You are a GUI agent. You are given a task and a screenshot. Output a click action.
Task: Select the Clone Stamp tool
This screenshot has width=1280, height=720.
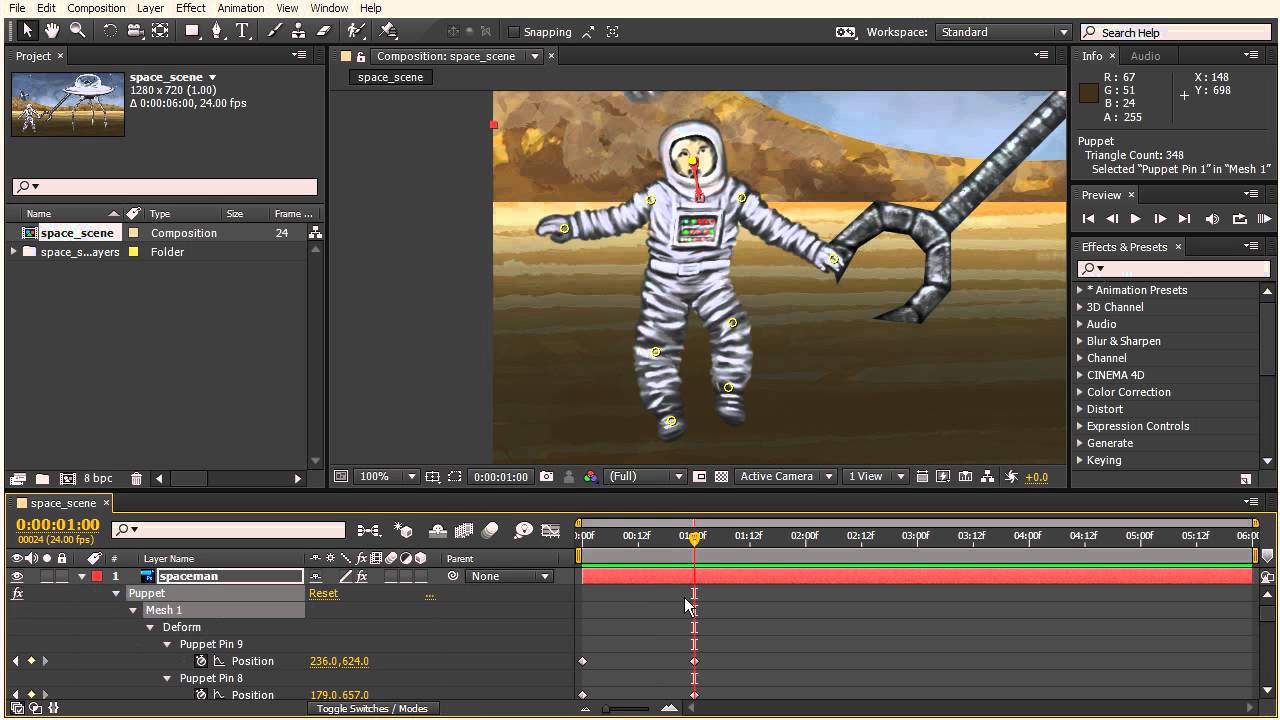coord(299,31)
